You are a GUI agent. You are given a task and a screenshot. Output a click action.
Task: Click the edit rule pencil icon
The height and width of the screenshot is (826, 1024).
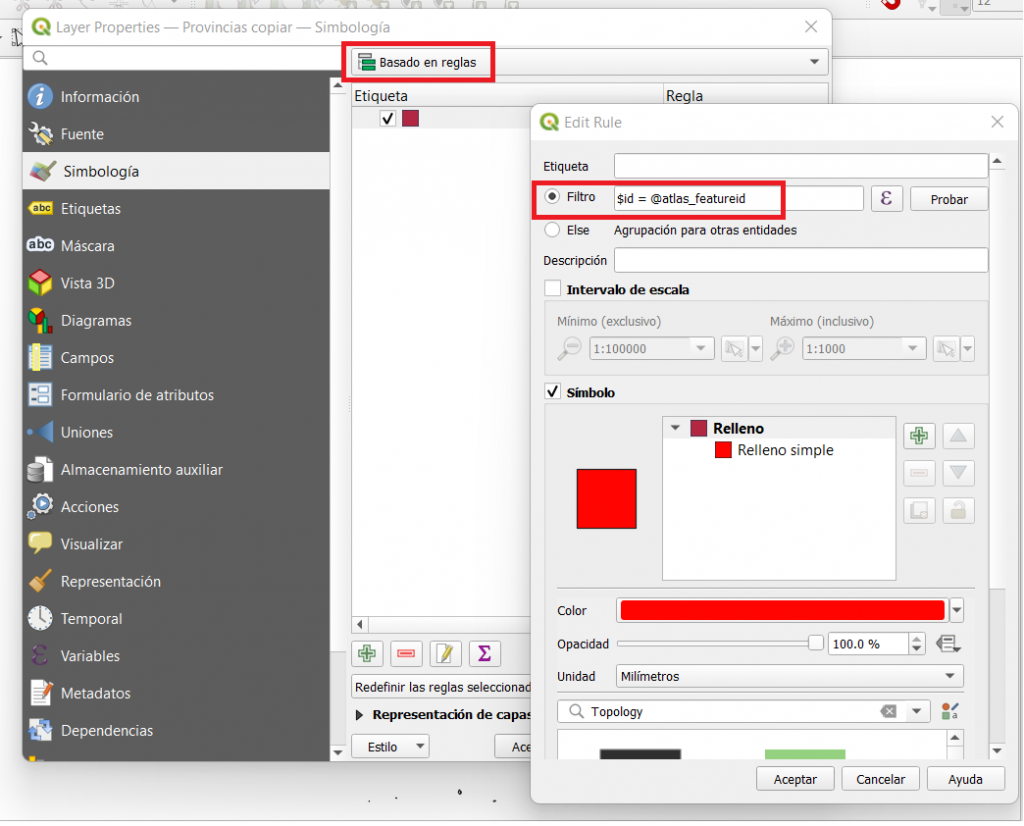445,654
